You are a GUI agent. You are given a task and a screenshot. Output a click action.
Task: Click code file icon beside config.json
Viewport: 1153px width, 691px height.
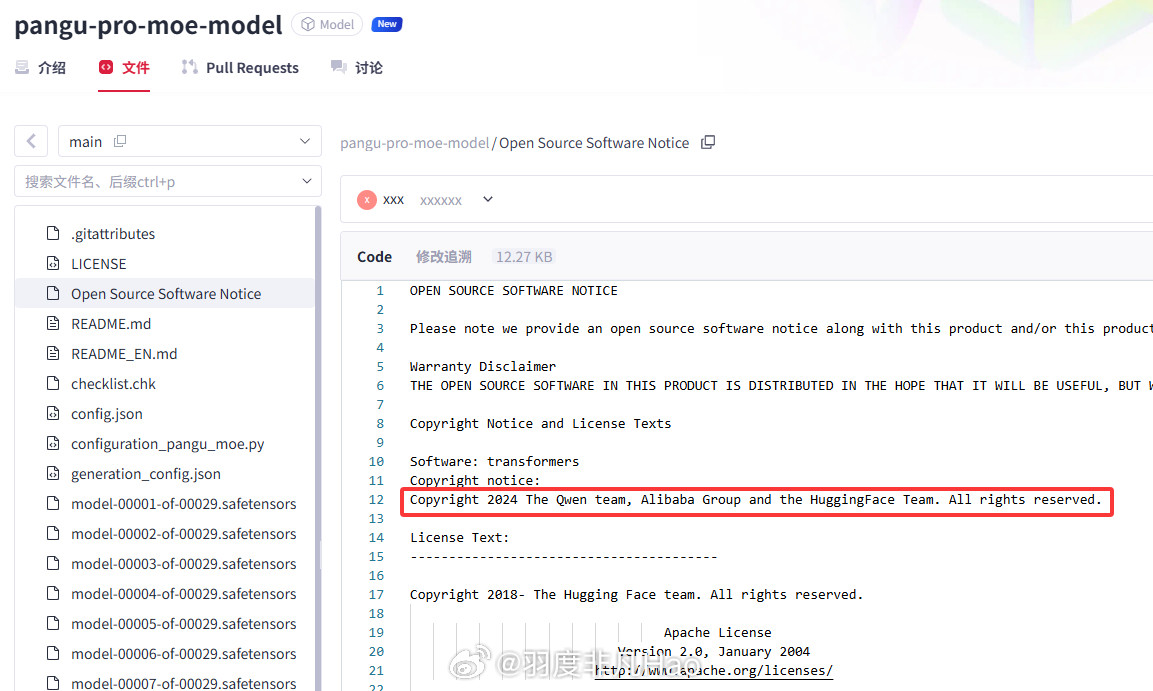(x=53, y=413)
